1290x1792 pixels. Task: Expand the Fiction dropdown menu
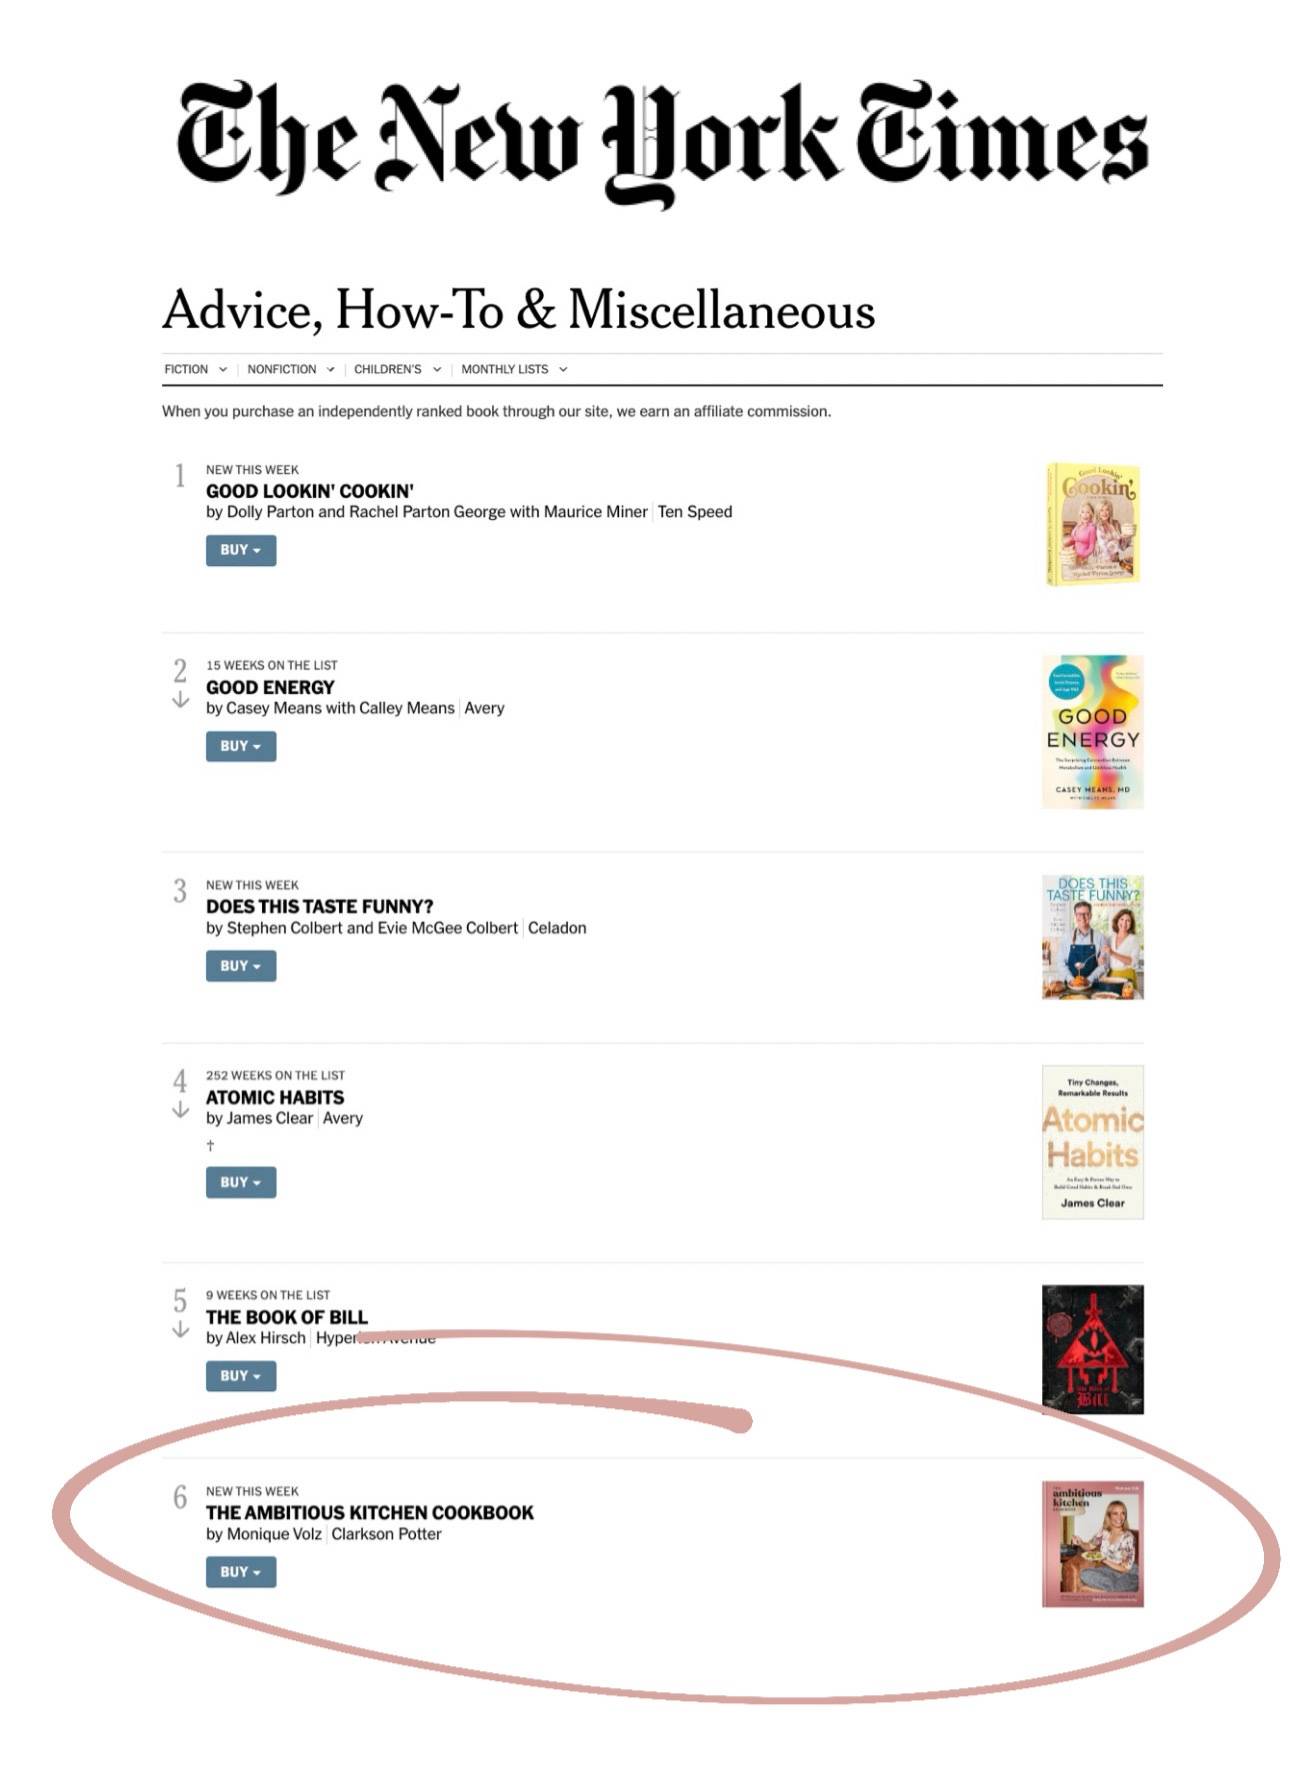point(195,369)
